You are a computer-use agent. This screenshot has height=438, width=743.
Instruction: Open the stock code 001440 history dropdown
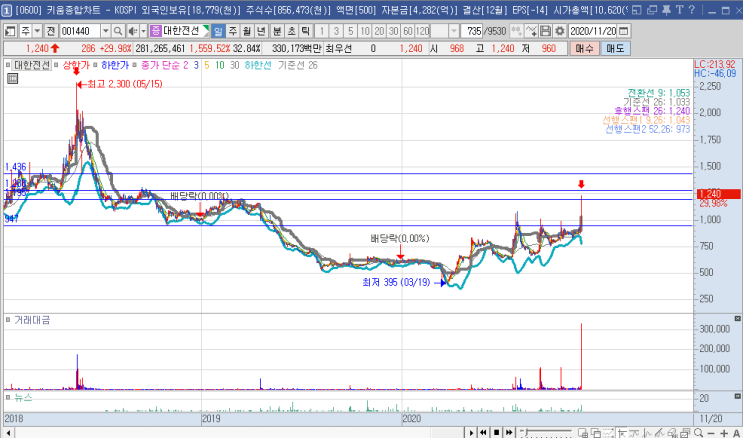[x=106, y=31]
